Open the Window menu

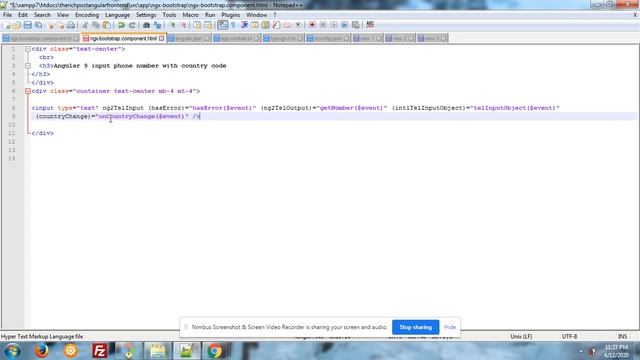(256, 15)
